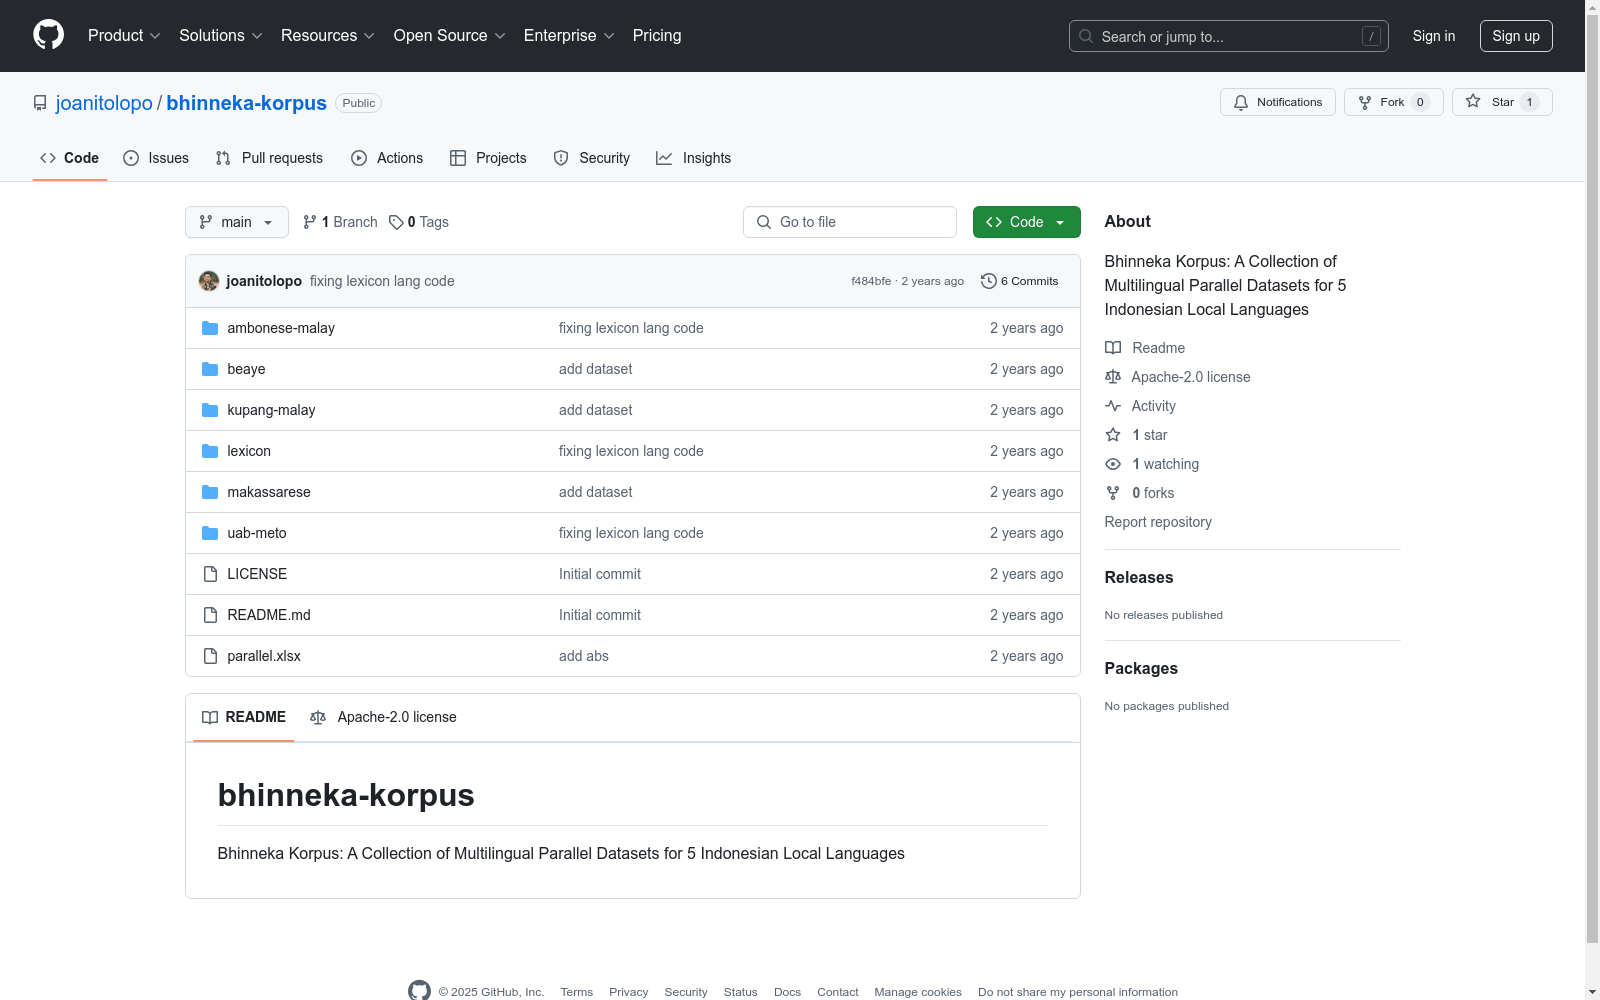
Task: Click the Search or jump to field
Action: click(1229, 36)
